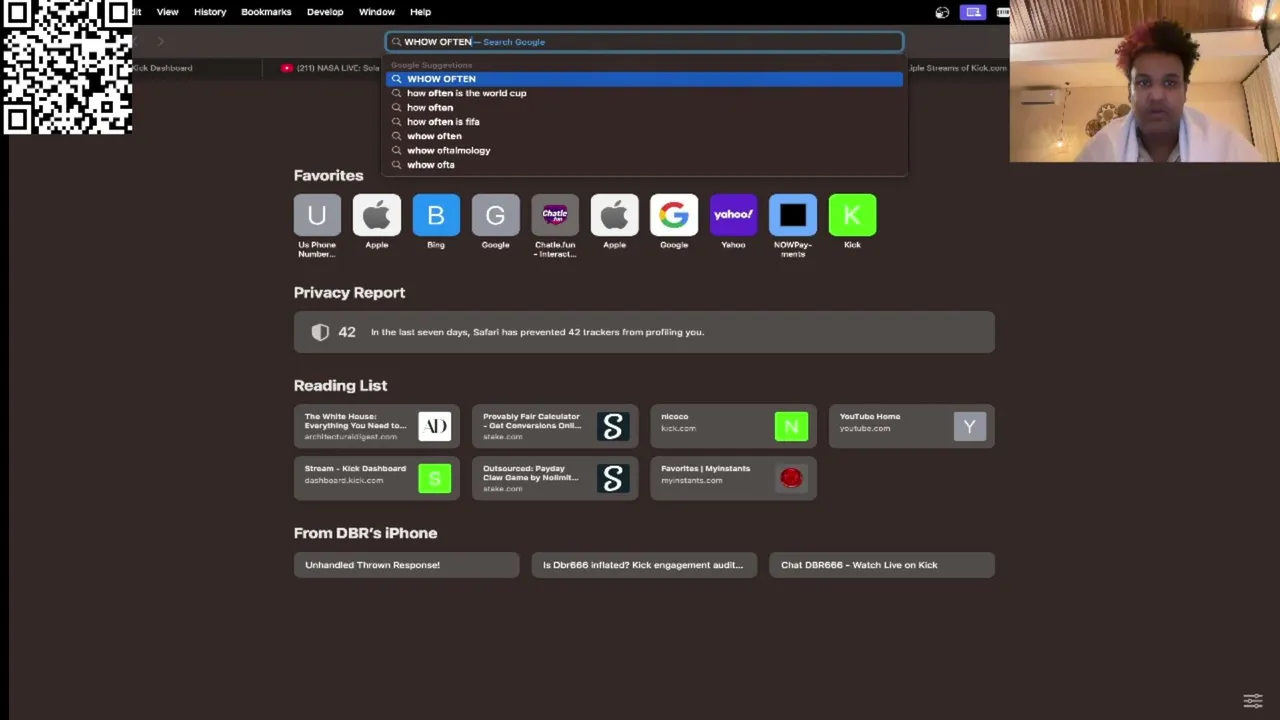Open the Yahoo favorite icon
This screenshot has height=720, width=1280.
(x=733, y=215)
